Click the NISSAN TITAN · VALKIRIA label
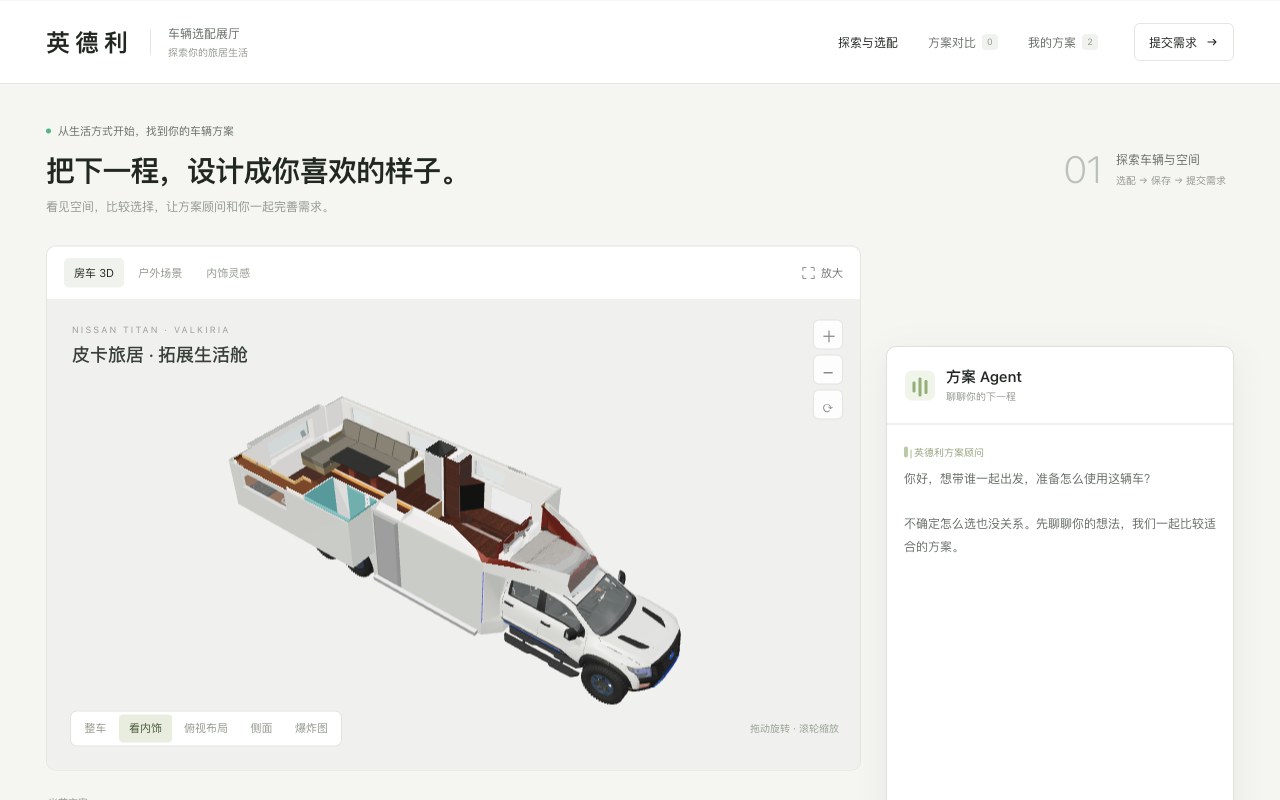The image size is (1280, 800). point(151,330)
